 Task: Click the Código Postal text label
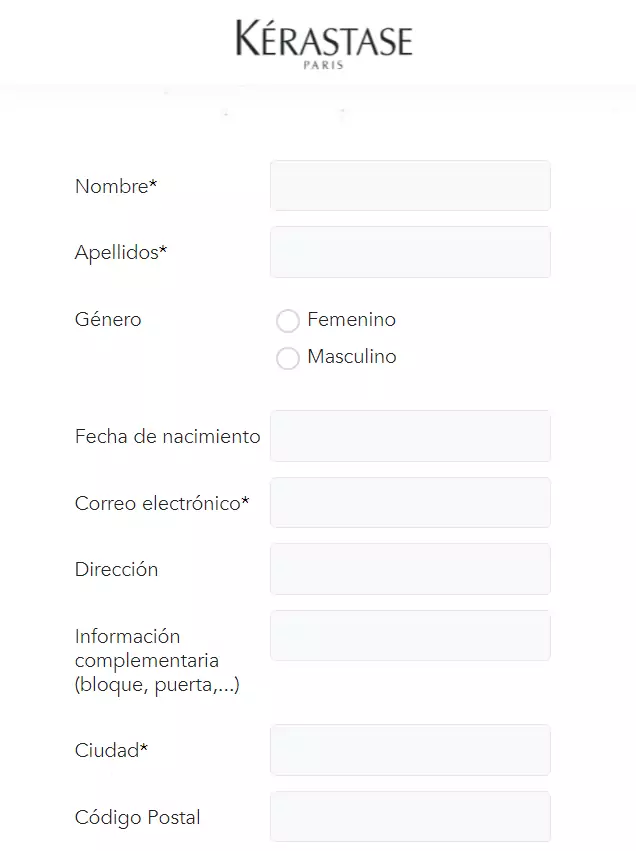pyautogui.click(x=138, y=817)
